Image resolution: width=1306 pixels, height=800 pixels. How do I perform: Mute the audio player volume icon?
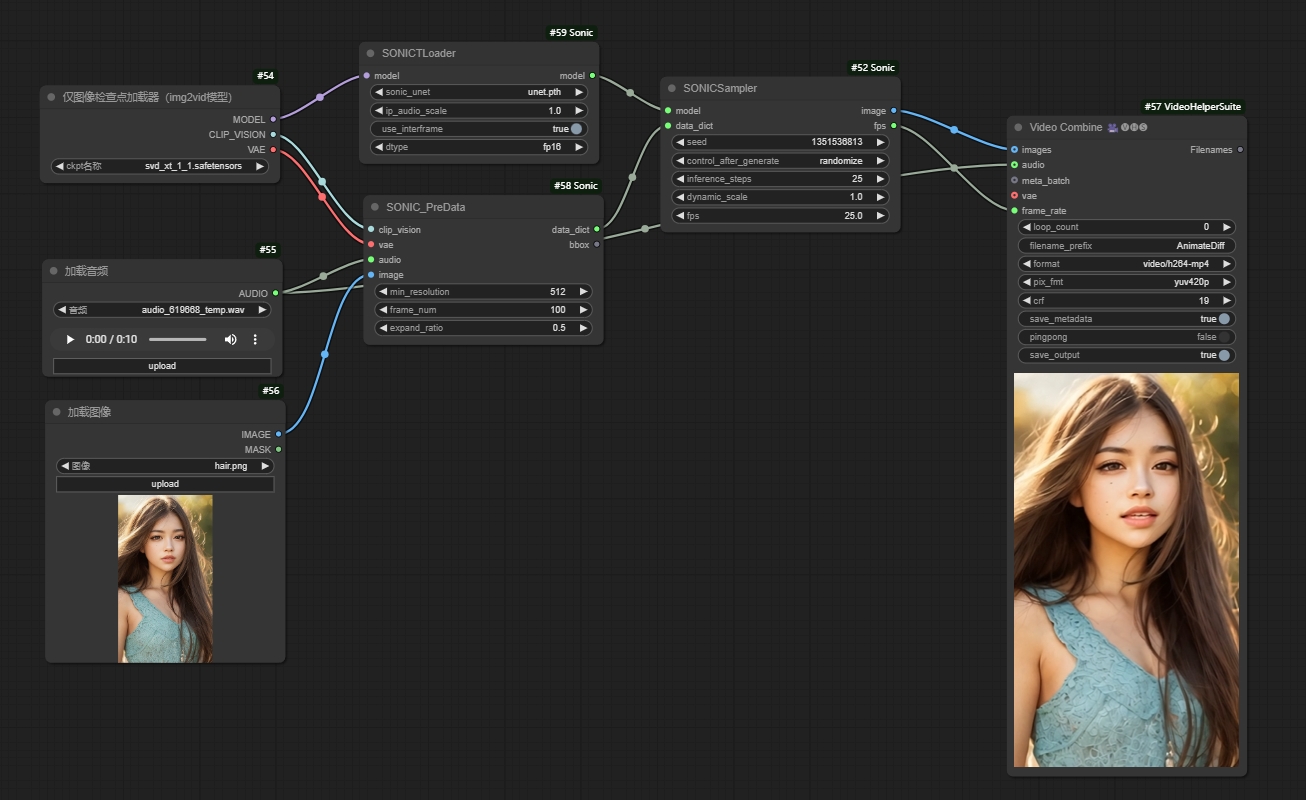click(x=231, y=340)
